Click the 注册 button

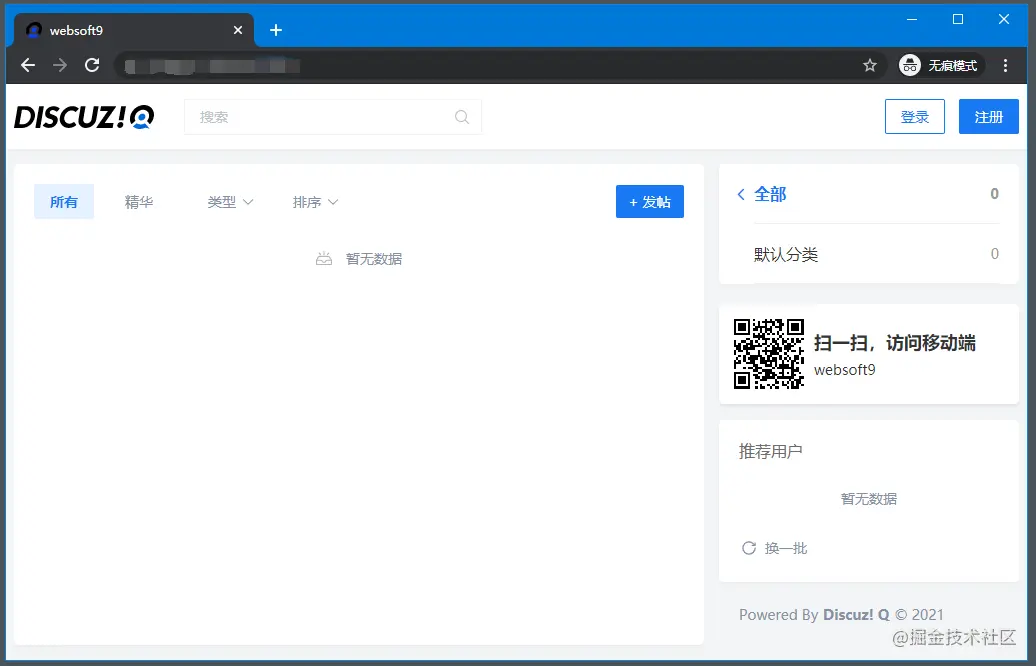[x=988, y=116]
